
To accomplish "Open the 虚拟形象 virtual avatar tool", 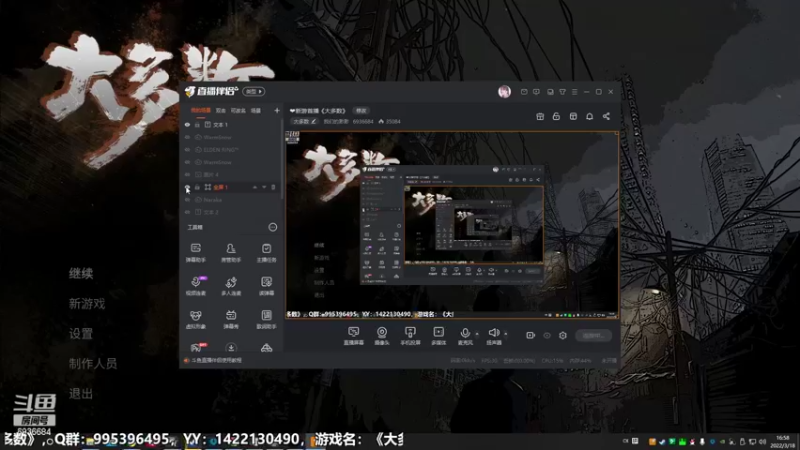I will click(x=195, y=319).
